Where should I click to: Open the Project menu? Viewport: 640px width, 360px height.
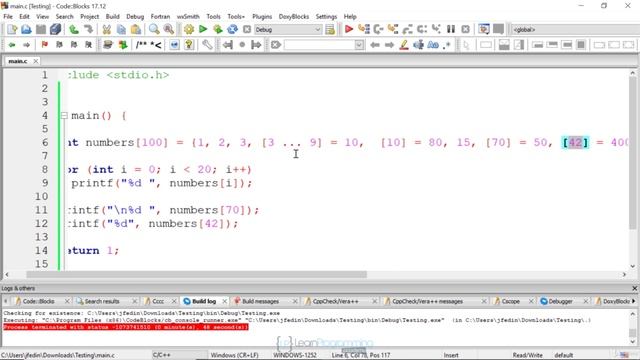[x=89, y=17]
